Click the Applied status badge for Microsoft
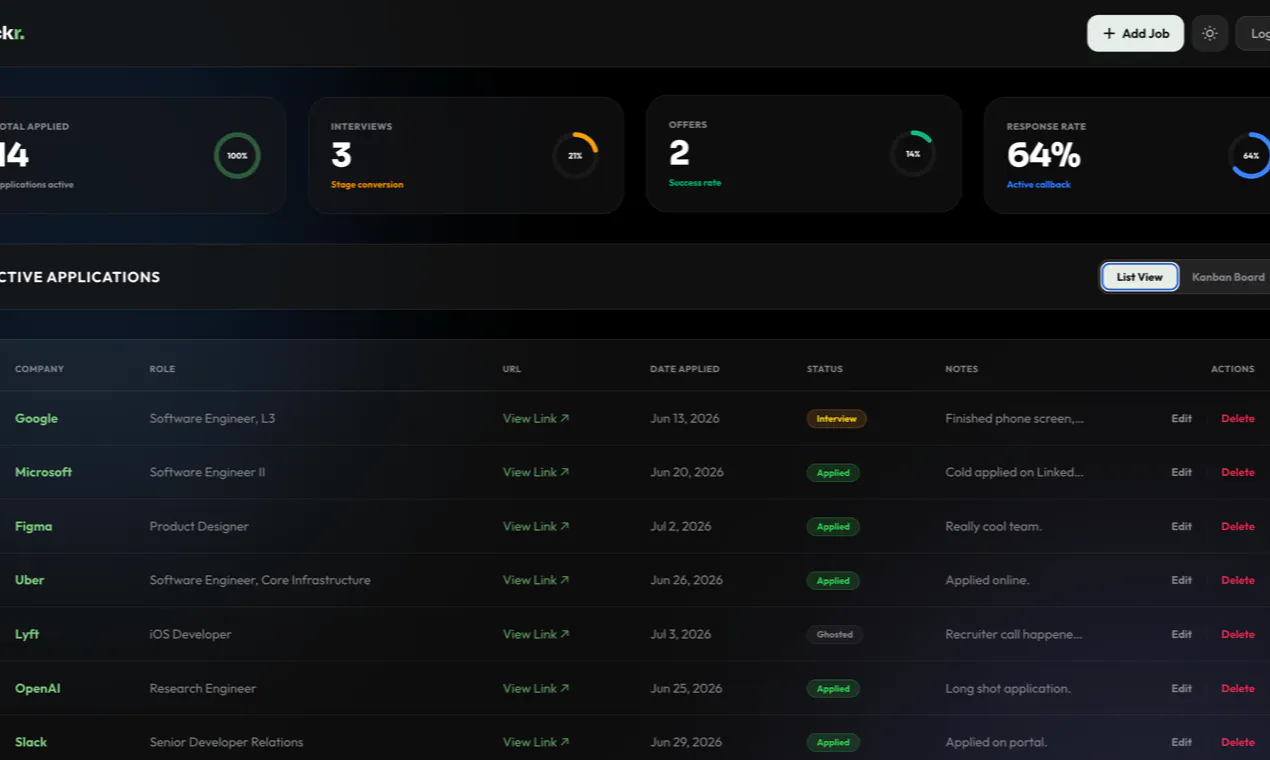The width and height of the screenshot is (1270, 760). (x=833, y=473)
